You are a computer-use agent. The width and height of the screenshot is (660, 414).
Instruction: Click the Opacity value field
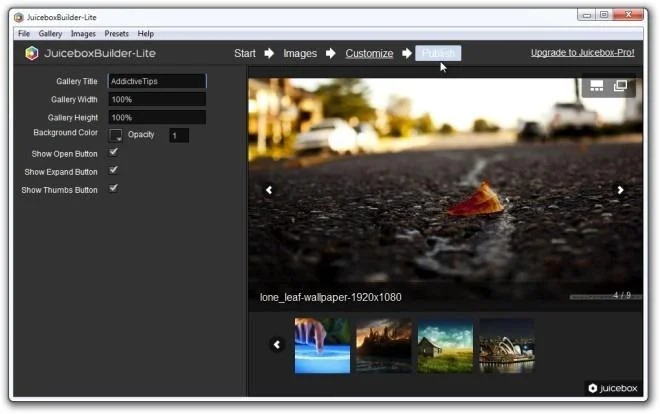179,135
